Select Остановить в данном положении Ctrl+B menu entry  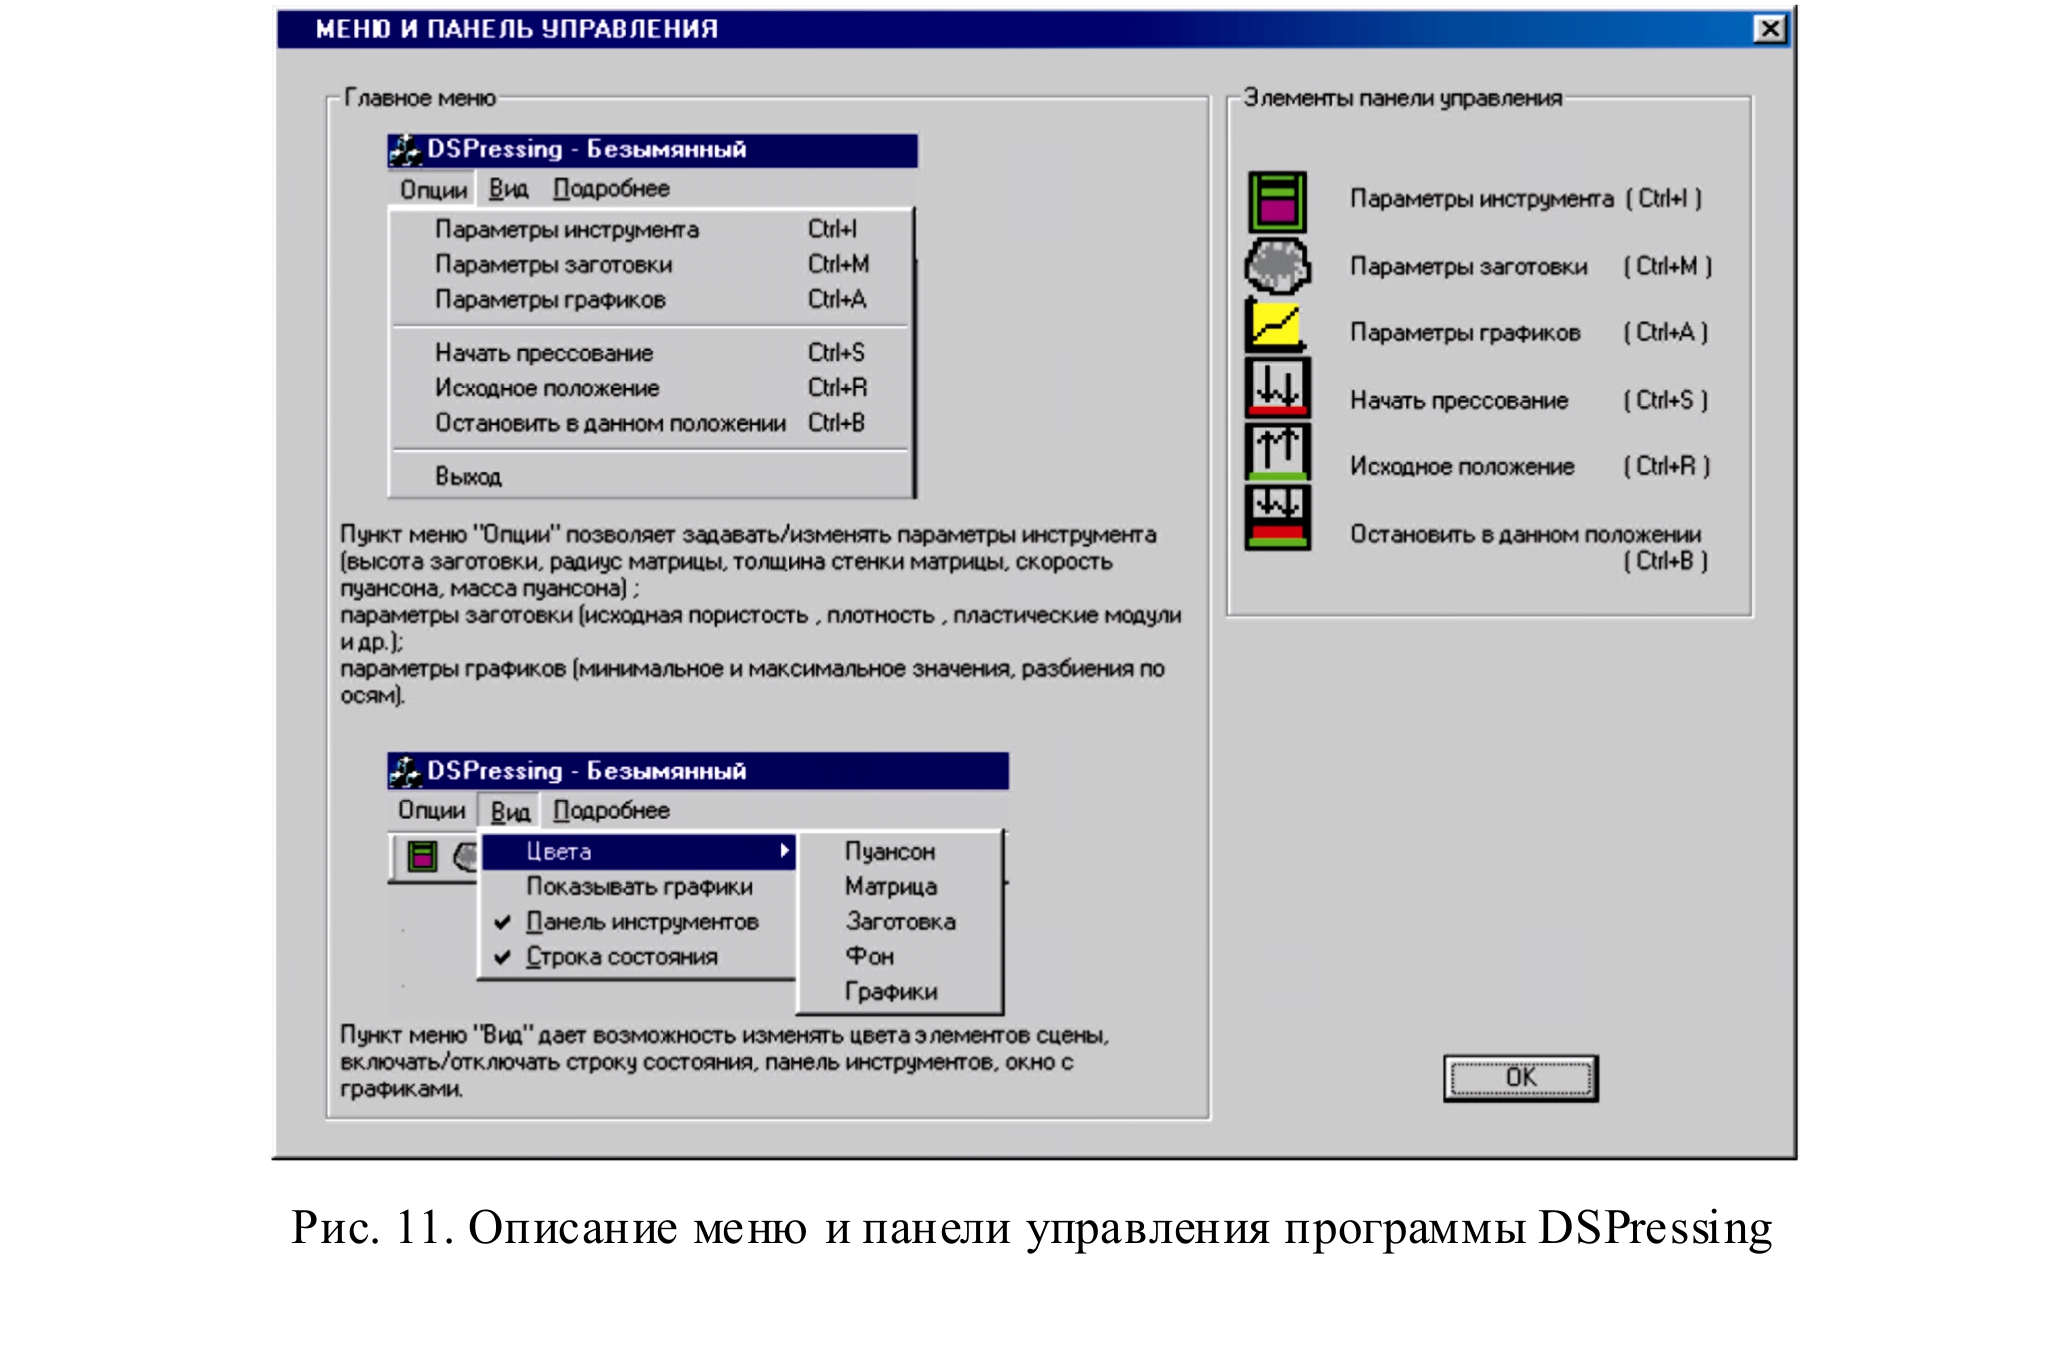pos(651,423)
